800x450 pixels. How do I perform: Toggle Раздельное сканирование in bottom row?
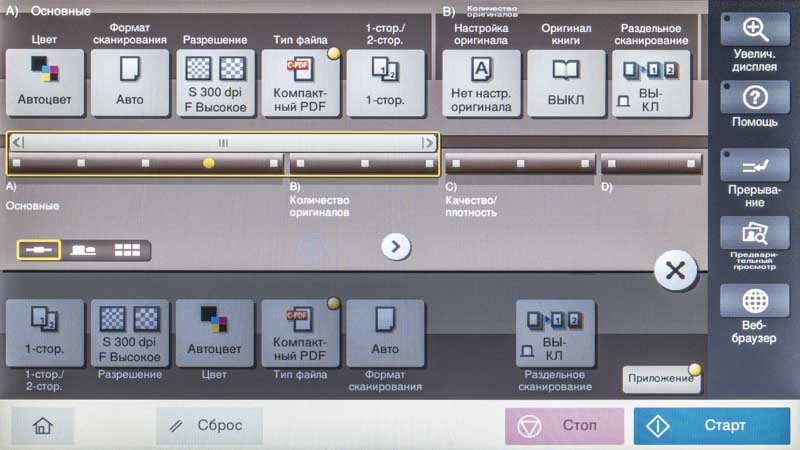pyautogui.click(x=555, y=333)
